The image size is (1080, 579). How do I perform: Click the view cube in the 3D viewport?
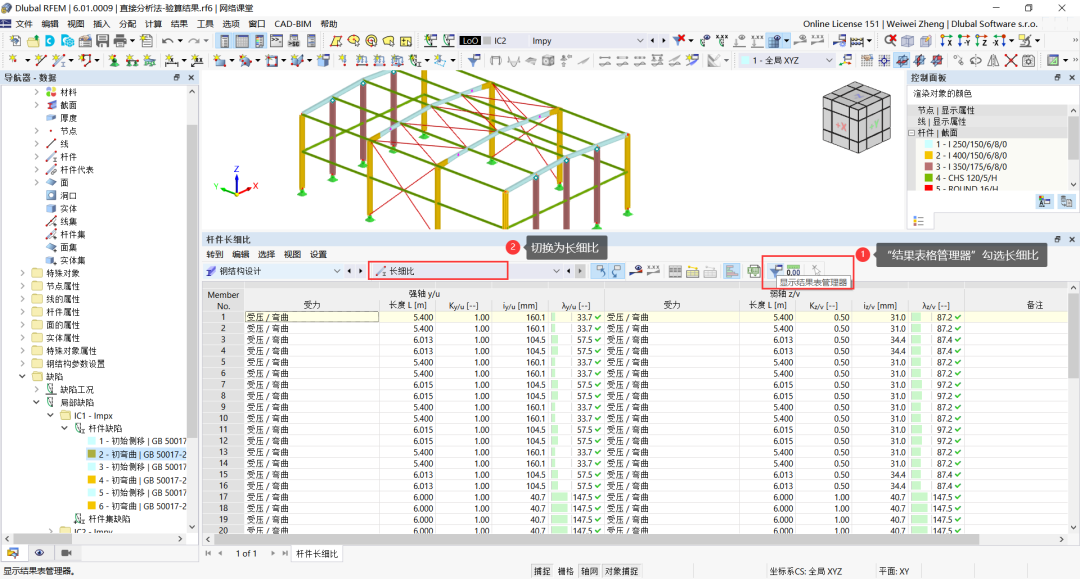click(x=856, y=118)
